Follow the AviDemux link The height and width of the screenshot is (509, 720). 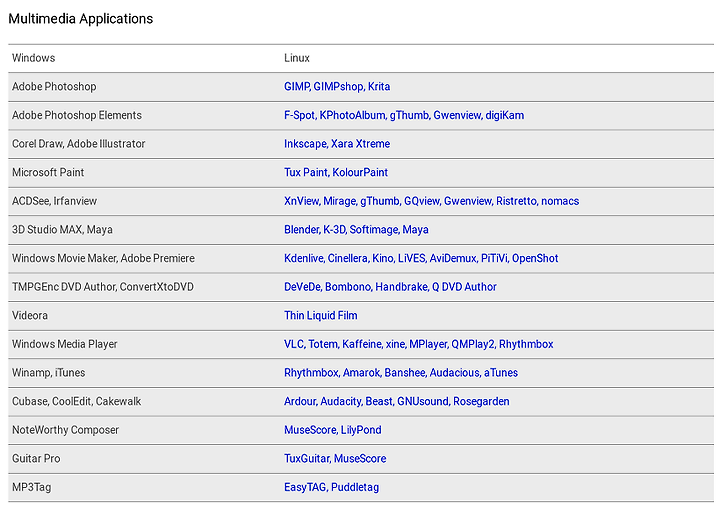(452, 258)
